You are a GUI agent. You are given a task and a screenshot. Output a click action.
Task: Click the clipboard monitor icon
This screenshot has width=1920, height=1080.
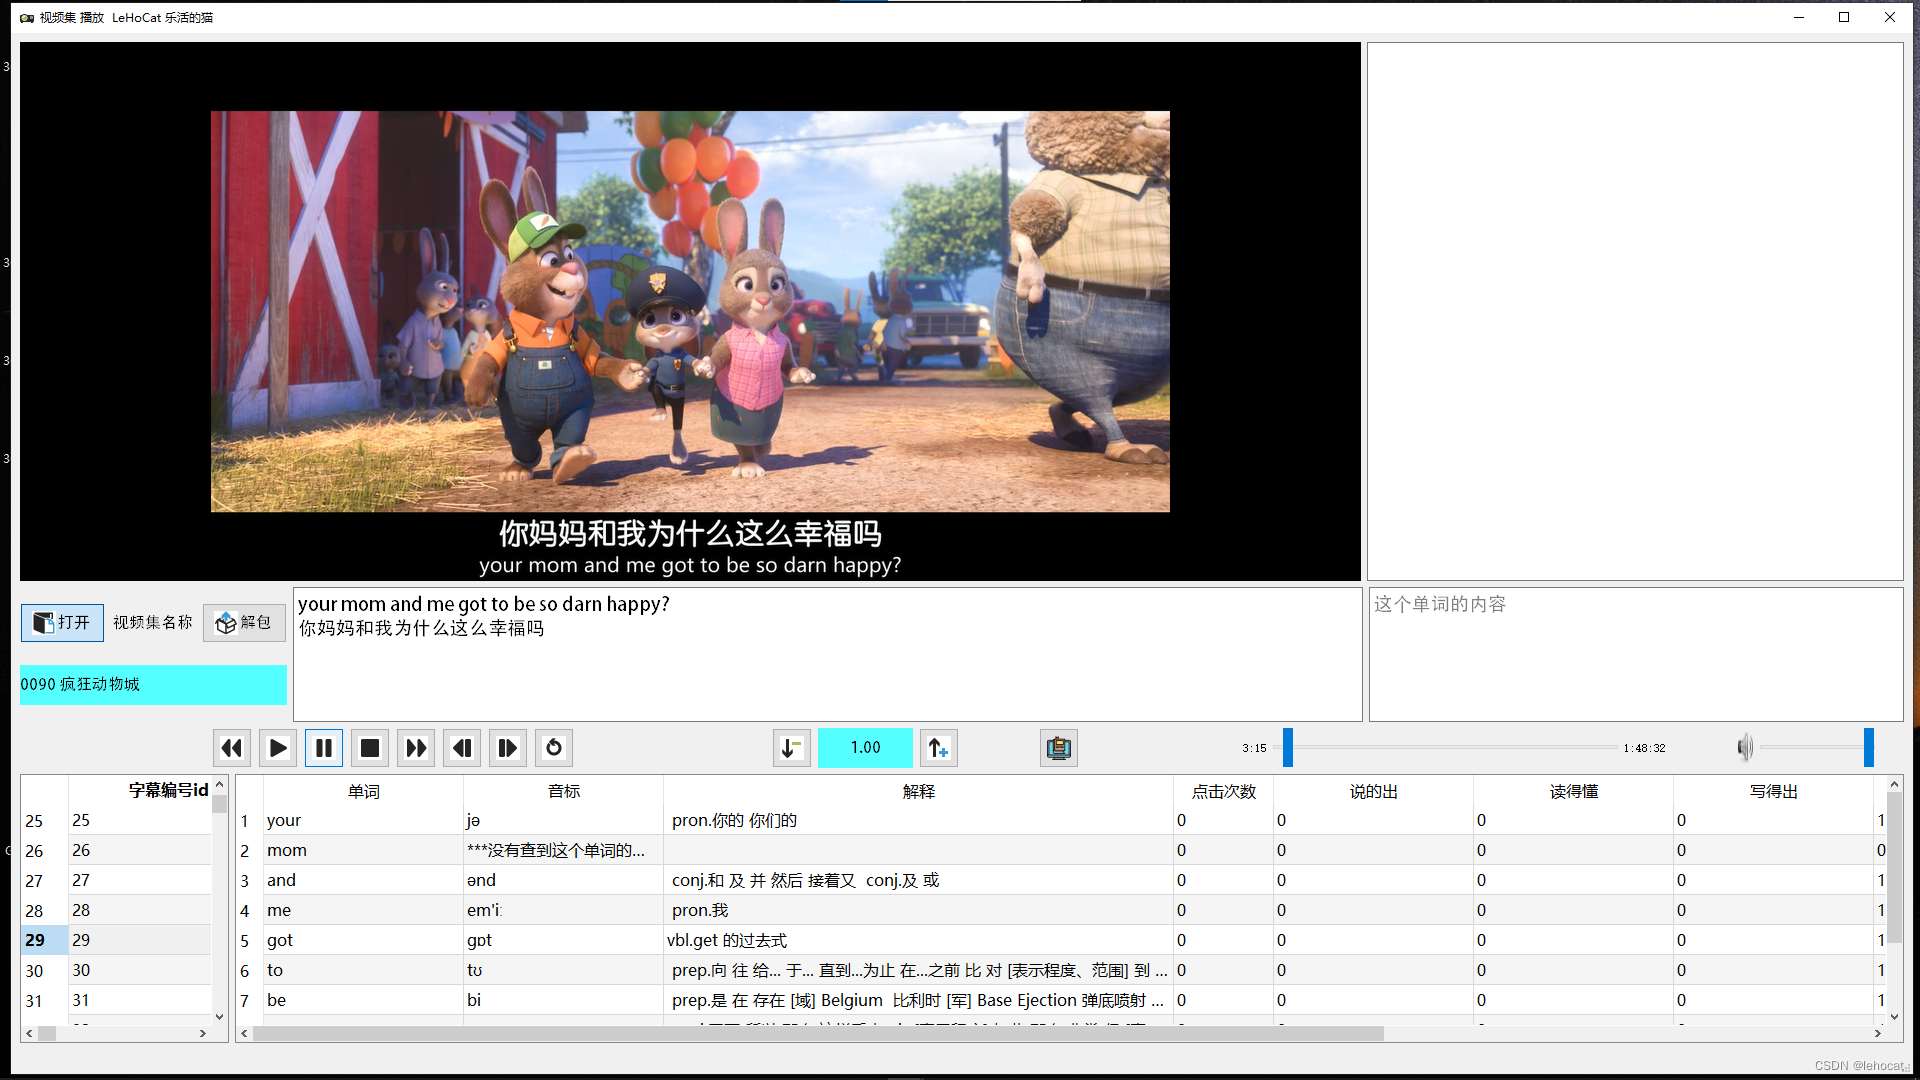(1058, 748)
